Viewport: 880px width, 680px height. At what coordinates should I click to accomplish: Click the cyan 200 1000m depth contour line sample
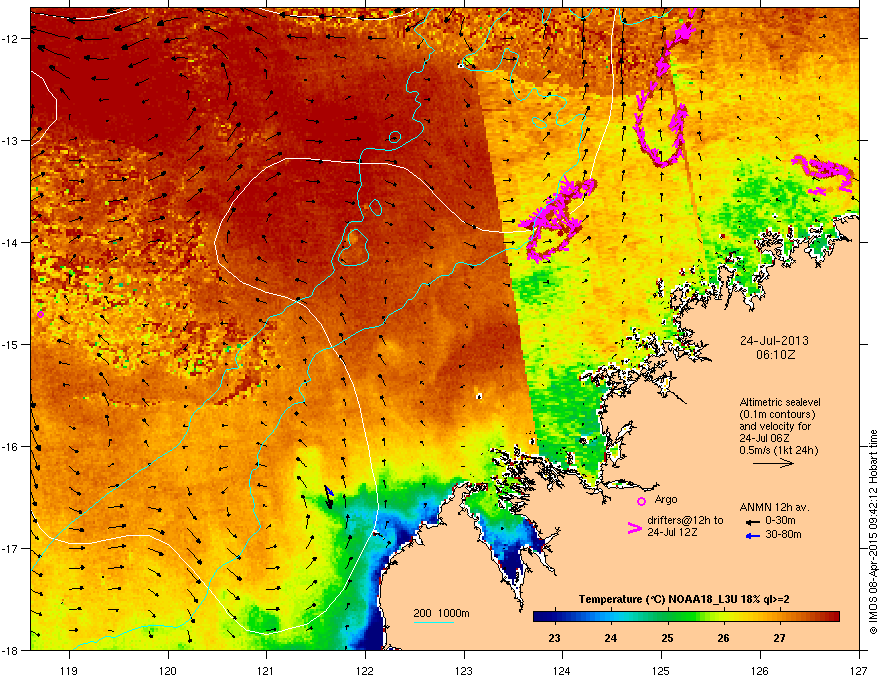[434, 622]
